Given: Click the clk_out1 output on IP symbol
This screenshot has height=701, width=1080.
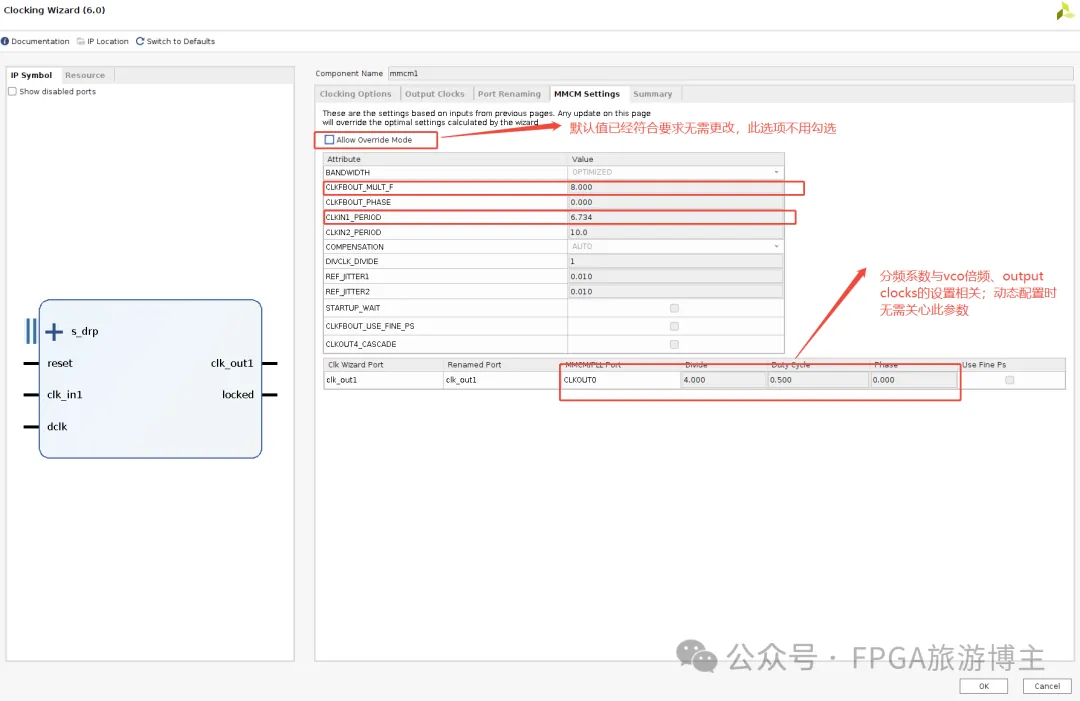Looking at the screenshot, I should (232, 364).
